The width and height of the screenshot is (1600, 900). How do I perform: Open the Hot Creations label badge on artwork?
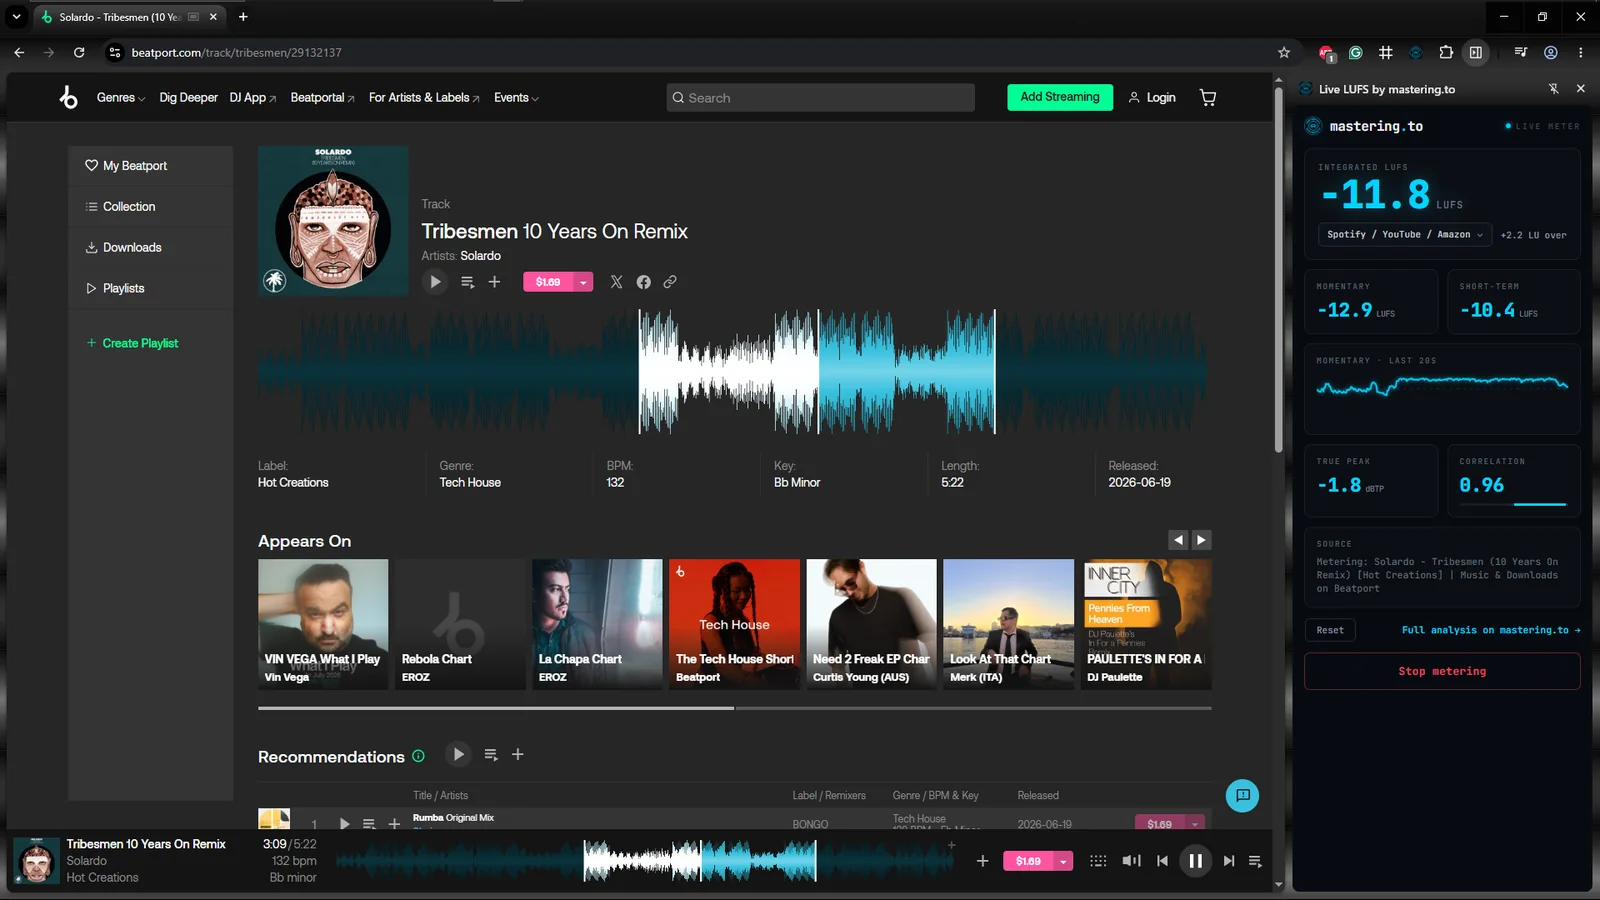tap(275, 281)
